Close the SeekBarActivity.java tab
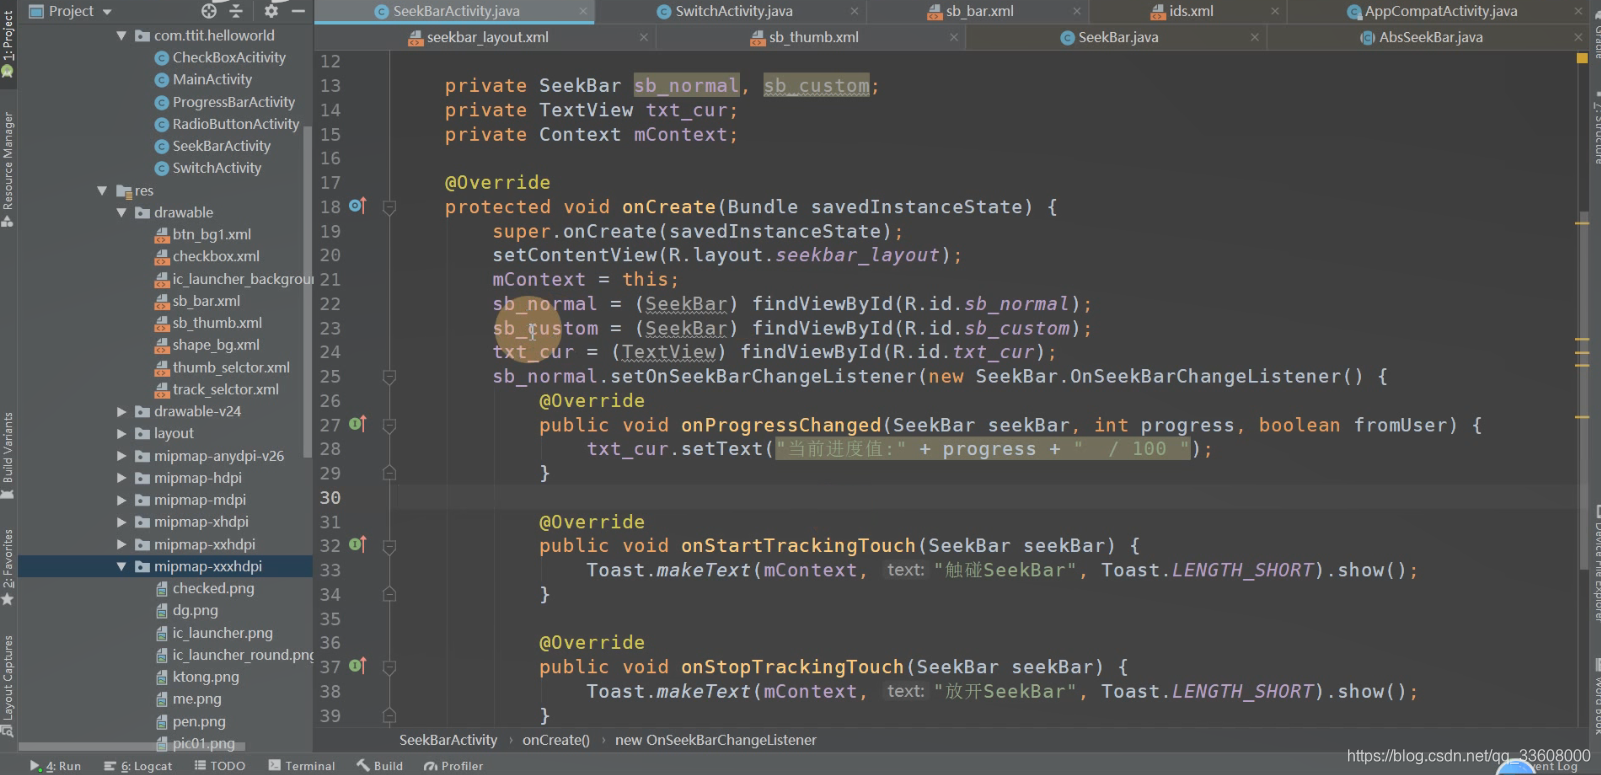Screen dimensions: 1601x775 click(584, 11)
